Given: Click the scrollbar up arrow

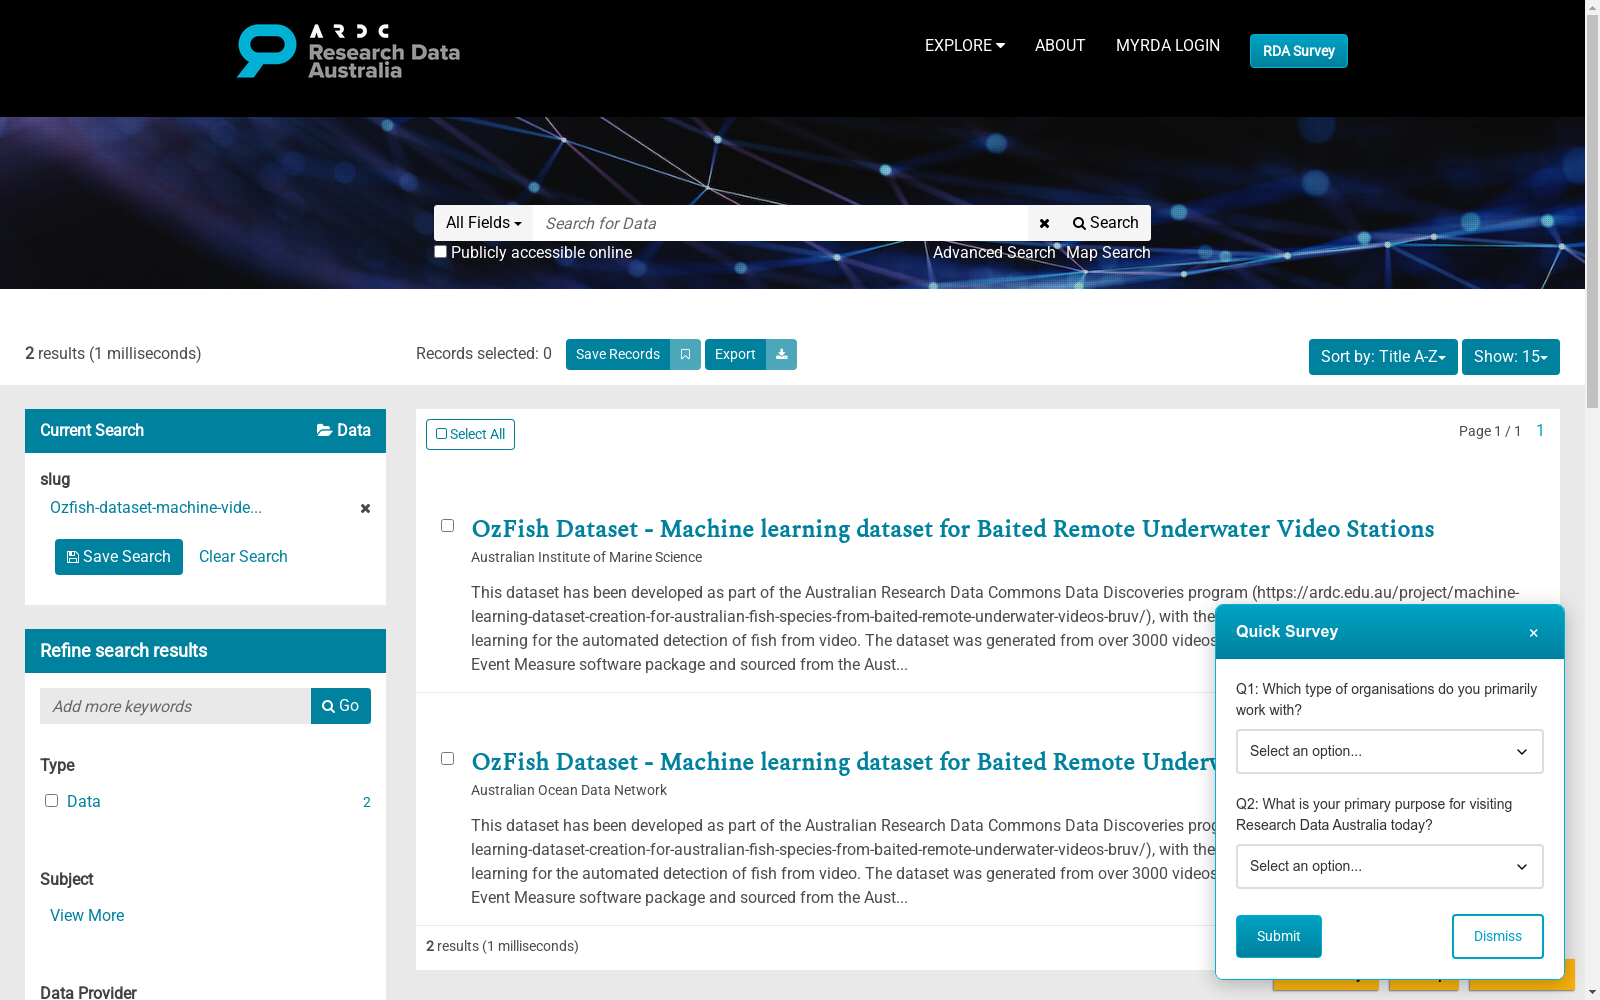Looking at the screenshot, I should (x=1592, y=8).
